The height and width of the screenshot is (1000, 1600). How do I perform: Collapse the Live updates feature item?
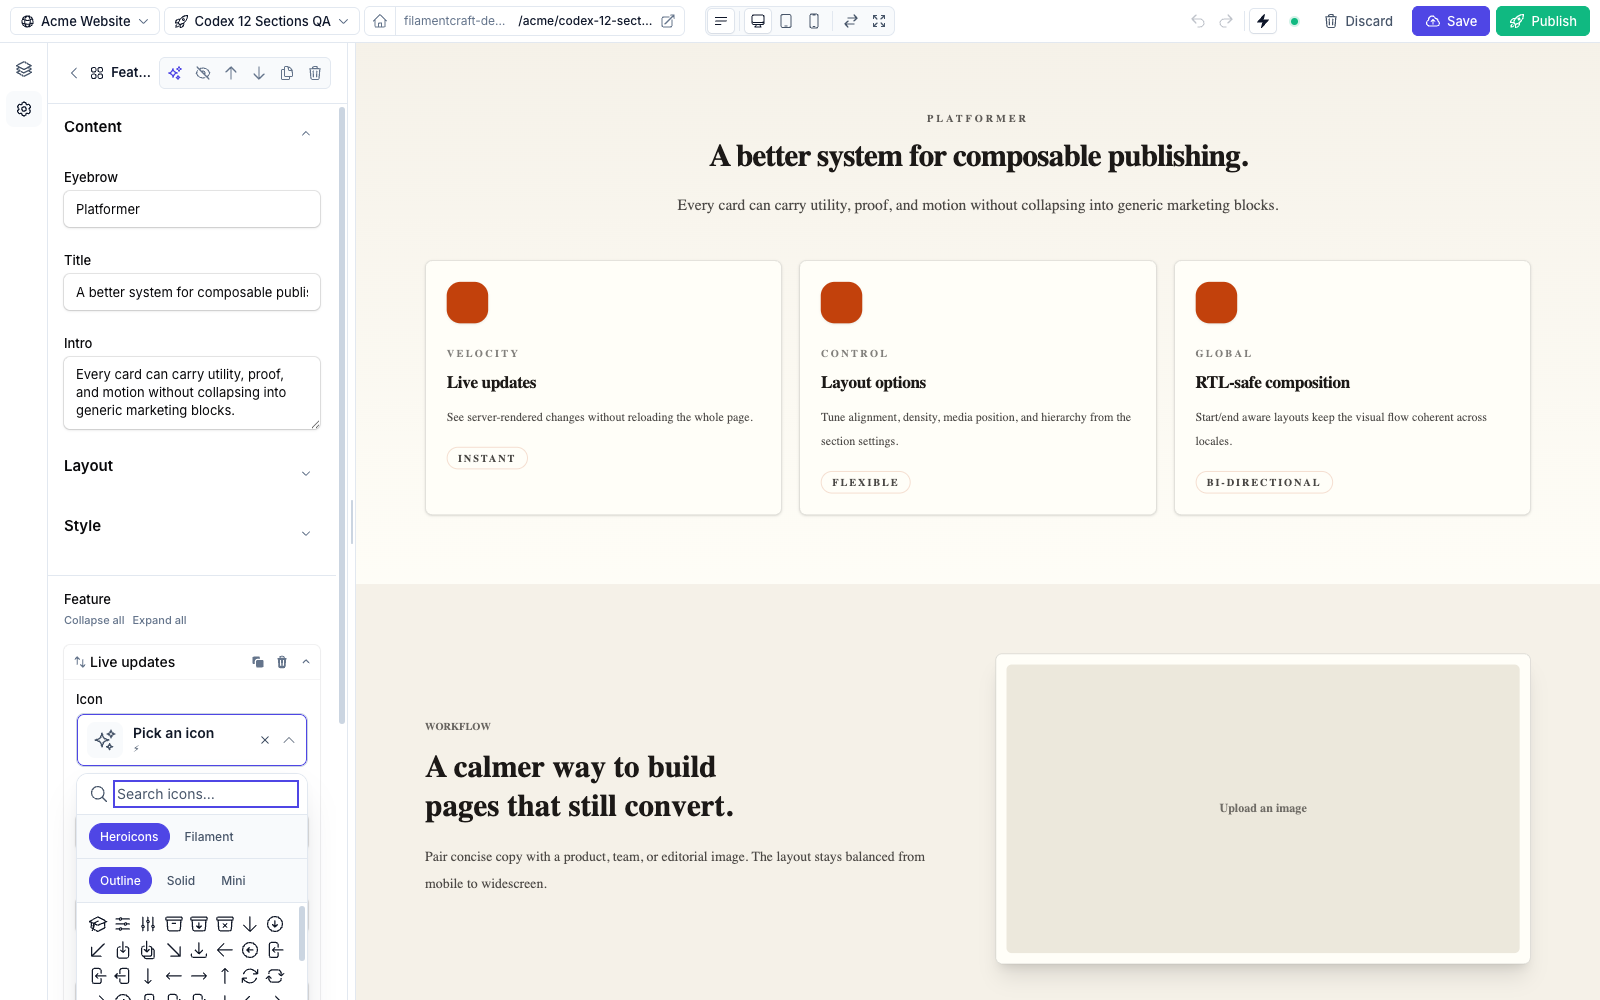(x=306, y=662)
